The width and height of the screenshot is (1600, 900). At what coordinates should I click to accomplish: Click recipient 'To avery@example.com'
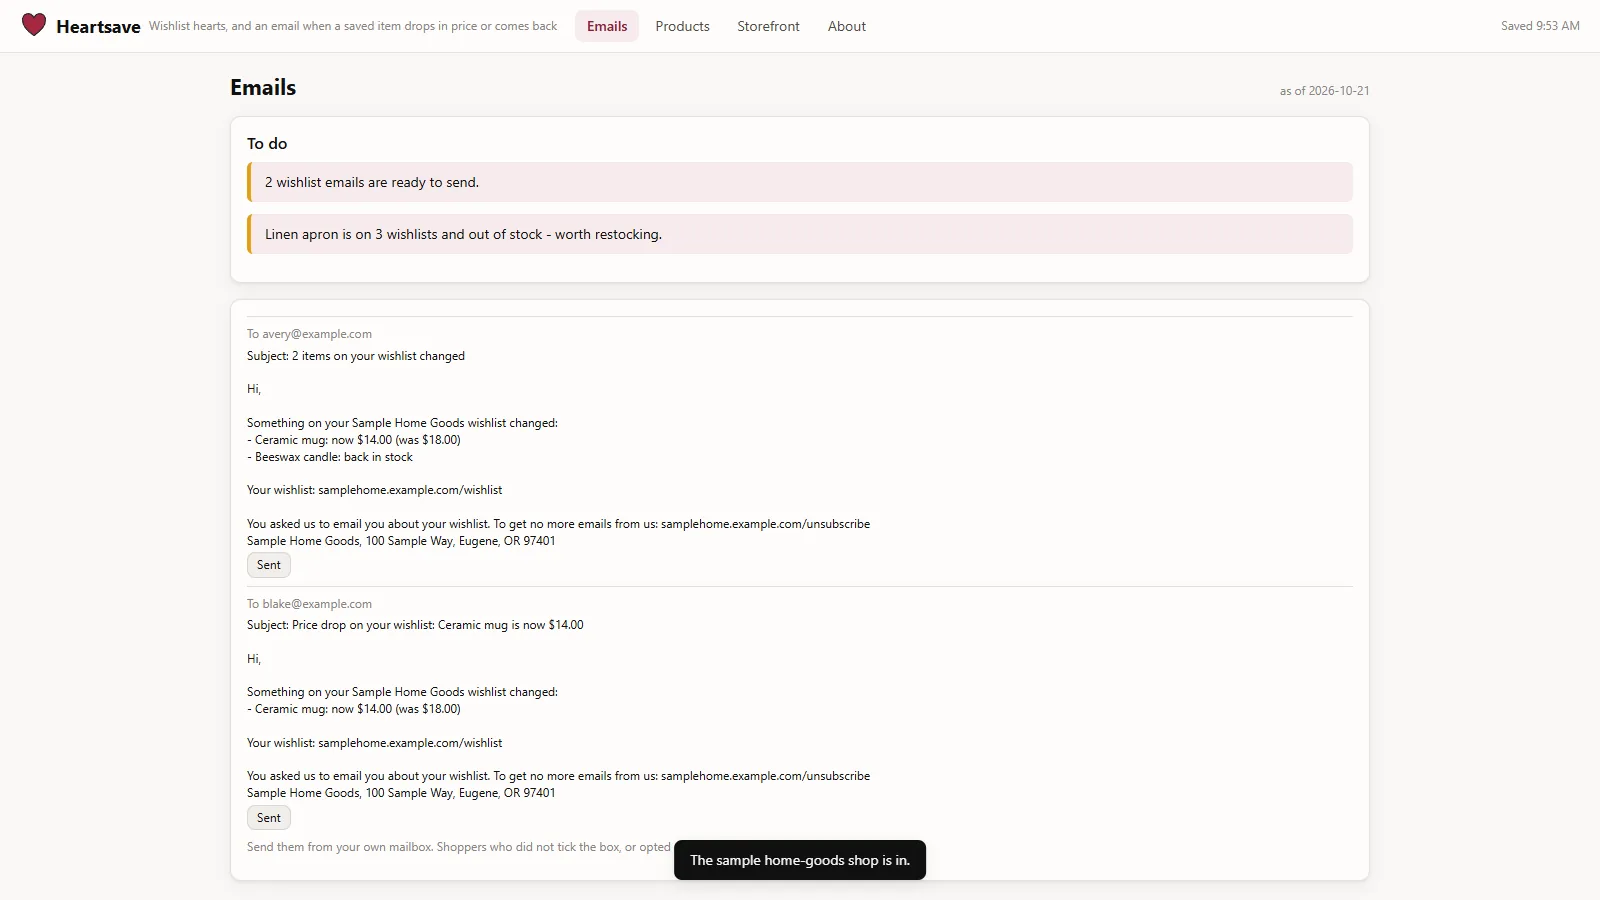(309, 334)
